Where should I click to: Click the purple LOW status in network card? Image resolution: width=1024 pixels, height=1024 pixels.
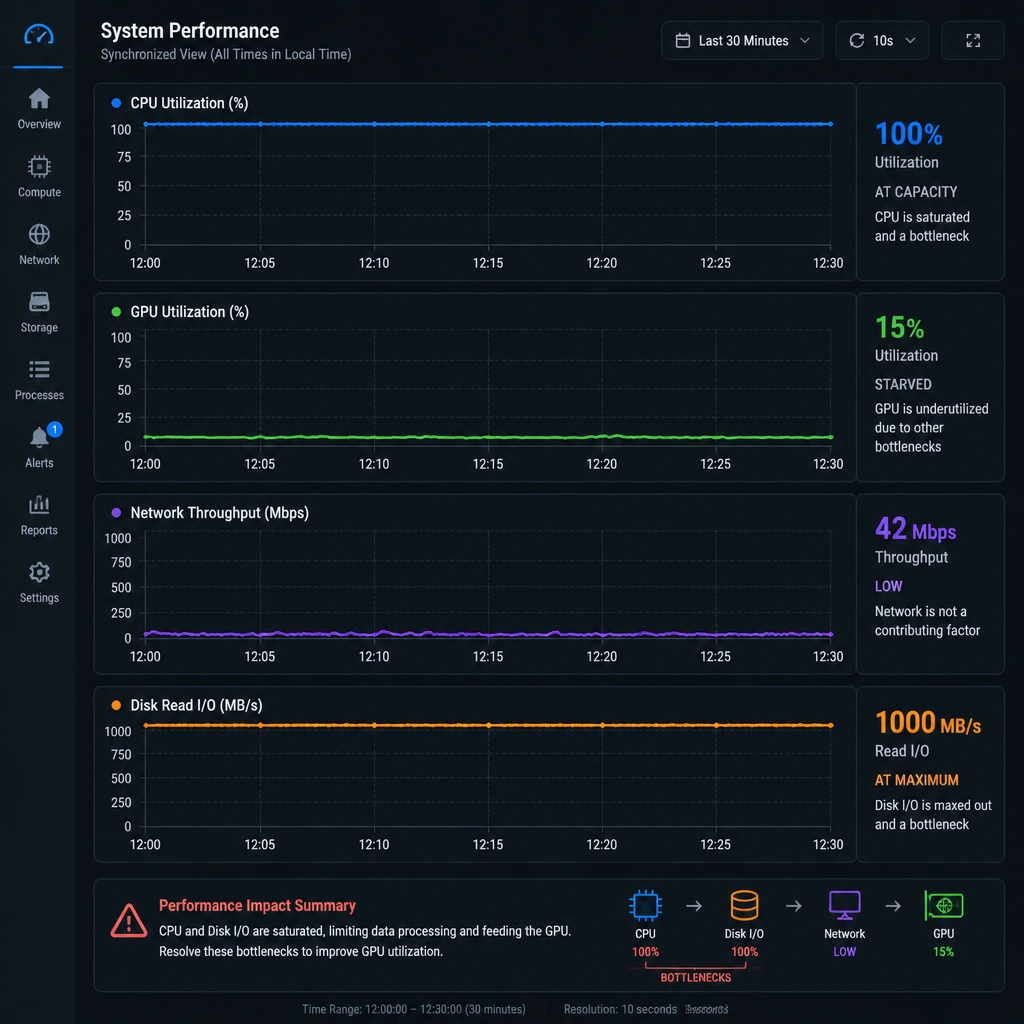click(888, 586)
